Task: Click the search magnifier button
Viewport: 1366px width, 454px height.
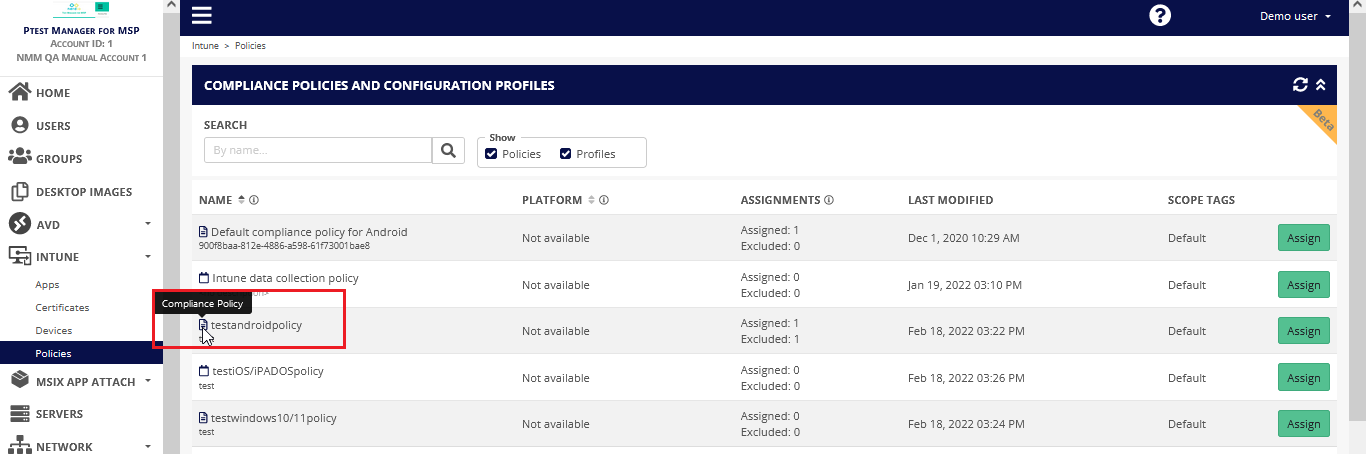Action: pyautogui.click(x=448, y=150)
